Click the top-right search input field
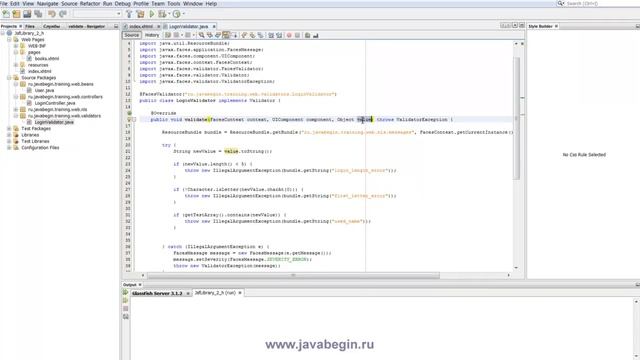Image resolution: width=640 pixels, height=360 pixels. (602, 3)
